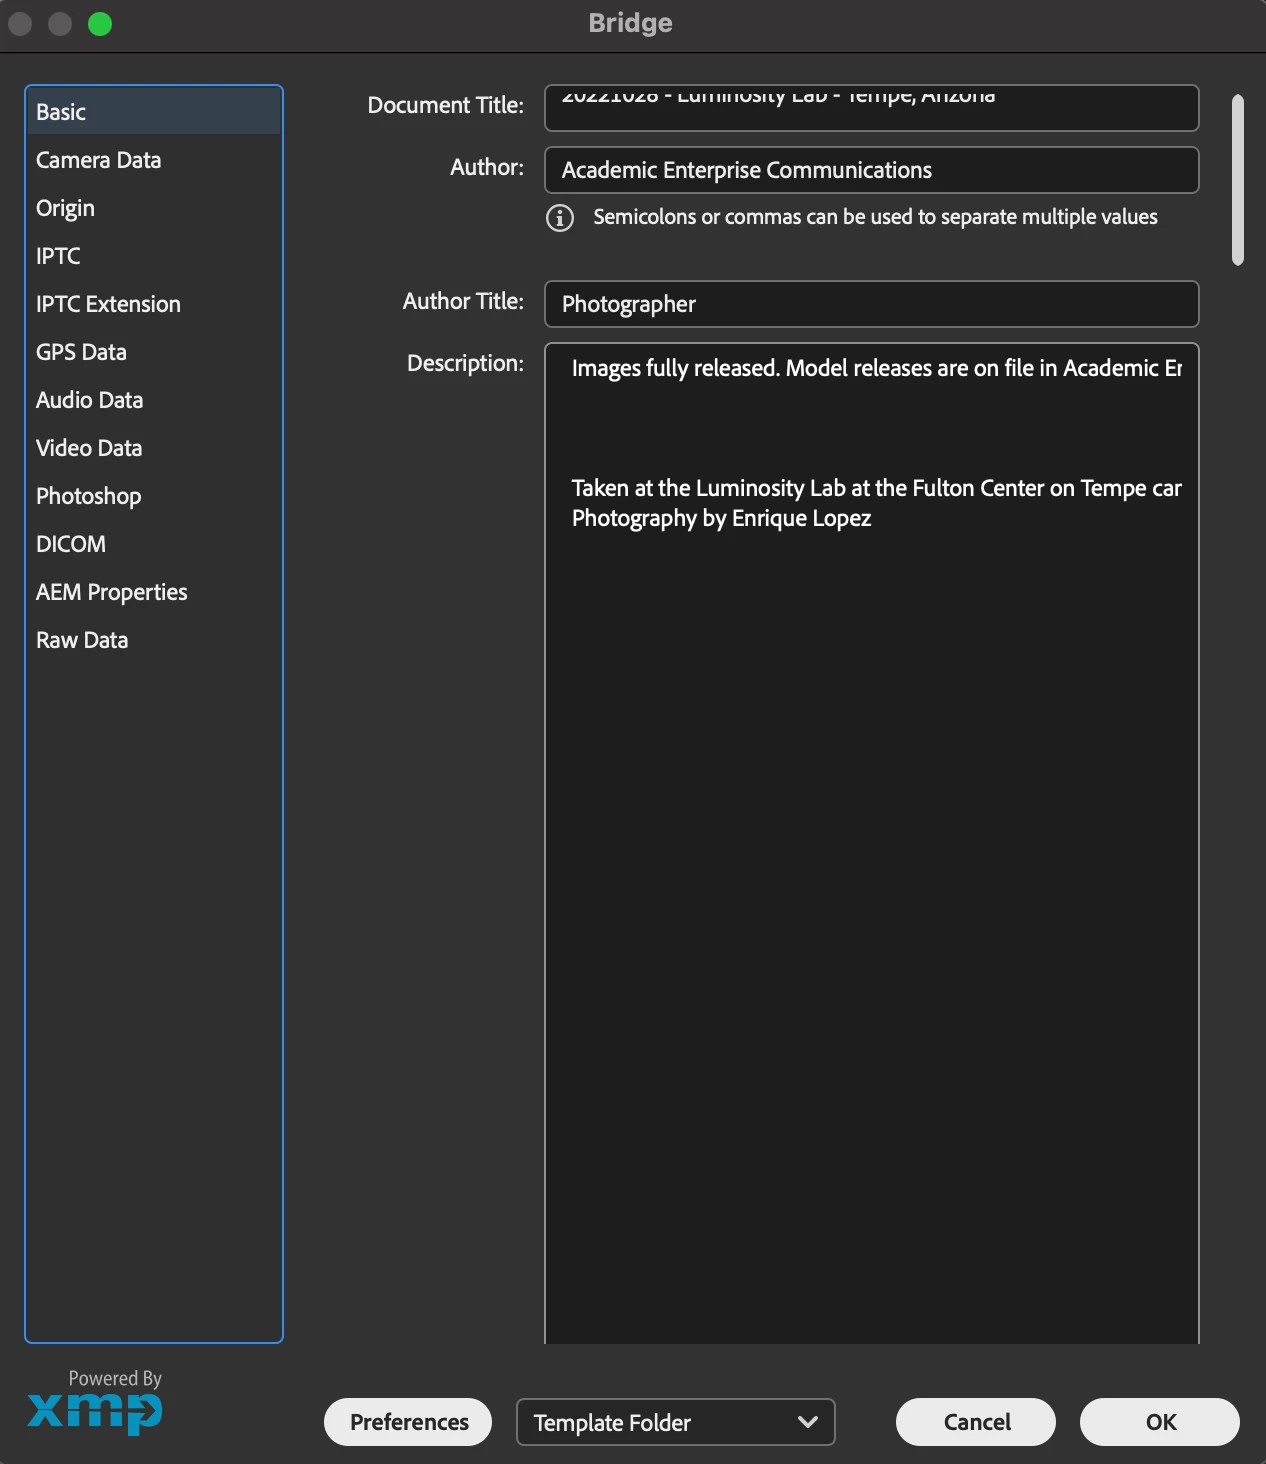Show the Video Data section
Screen dimensions: 1266x1464
pyautogui.click(x=154, y=448)
